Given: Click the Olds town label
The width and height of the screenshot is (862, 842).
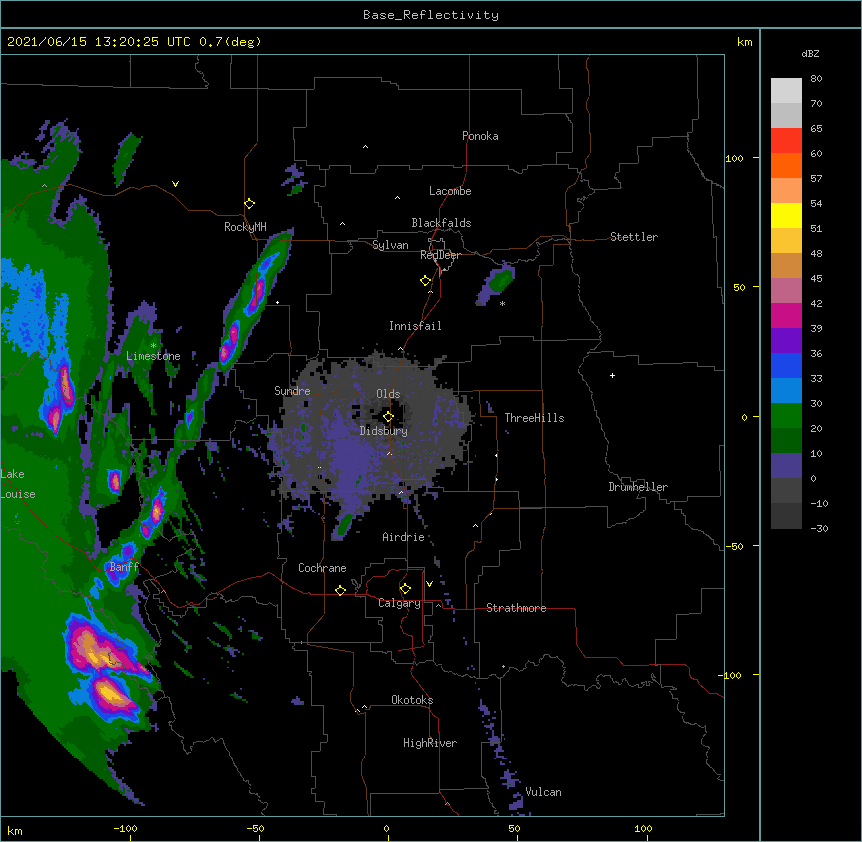Looking at the screenshot, I should (388, 394).
